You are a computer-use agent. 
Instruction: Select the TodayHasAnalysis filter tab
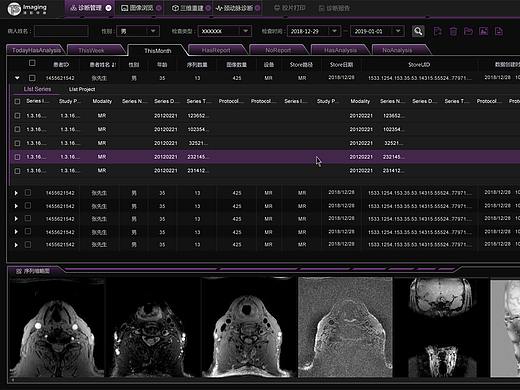tap(36, 50)
